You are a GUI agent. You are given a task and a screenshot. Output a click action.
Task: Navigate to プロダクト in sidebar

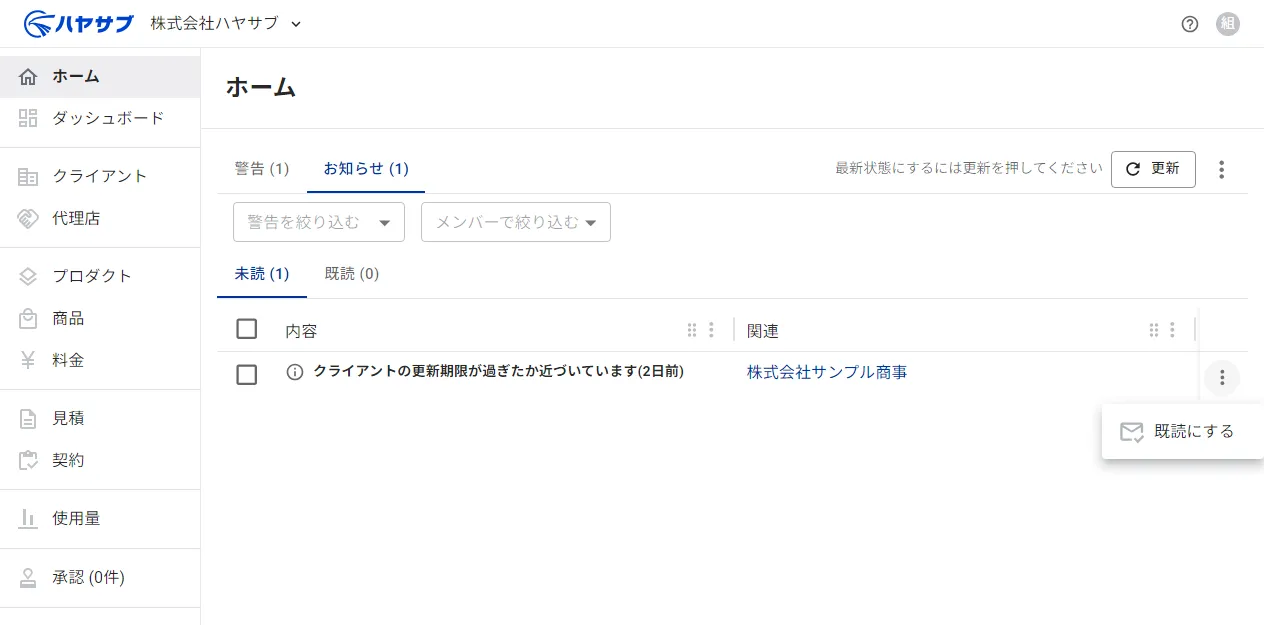tap(100, 276)
